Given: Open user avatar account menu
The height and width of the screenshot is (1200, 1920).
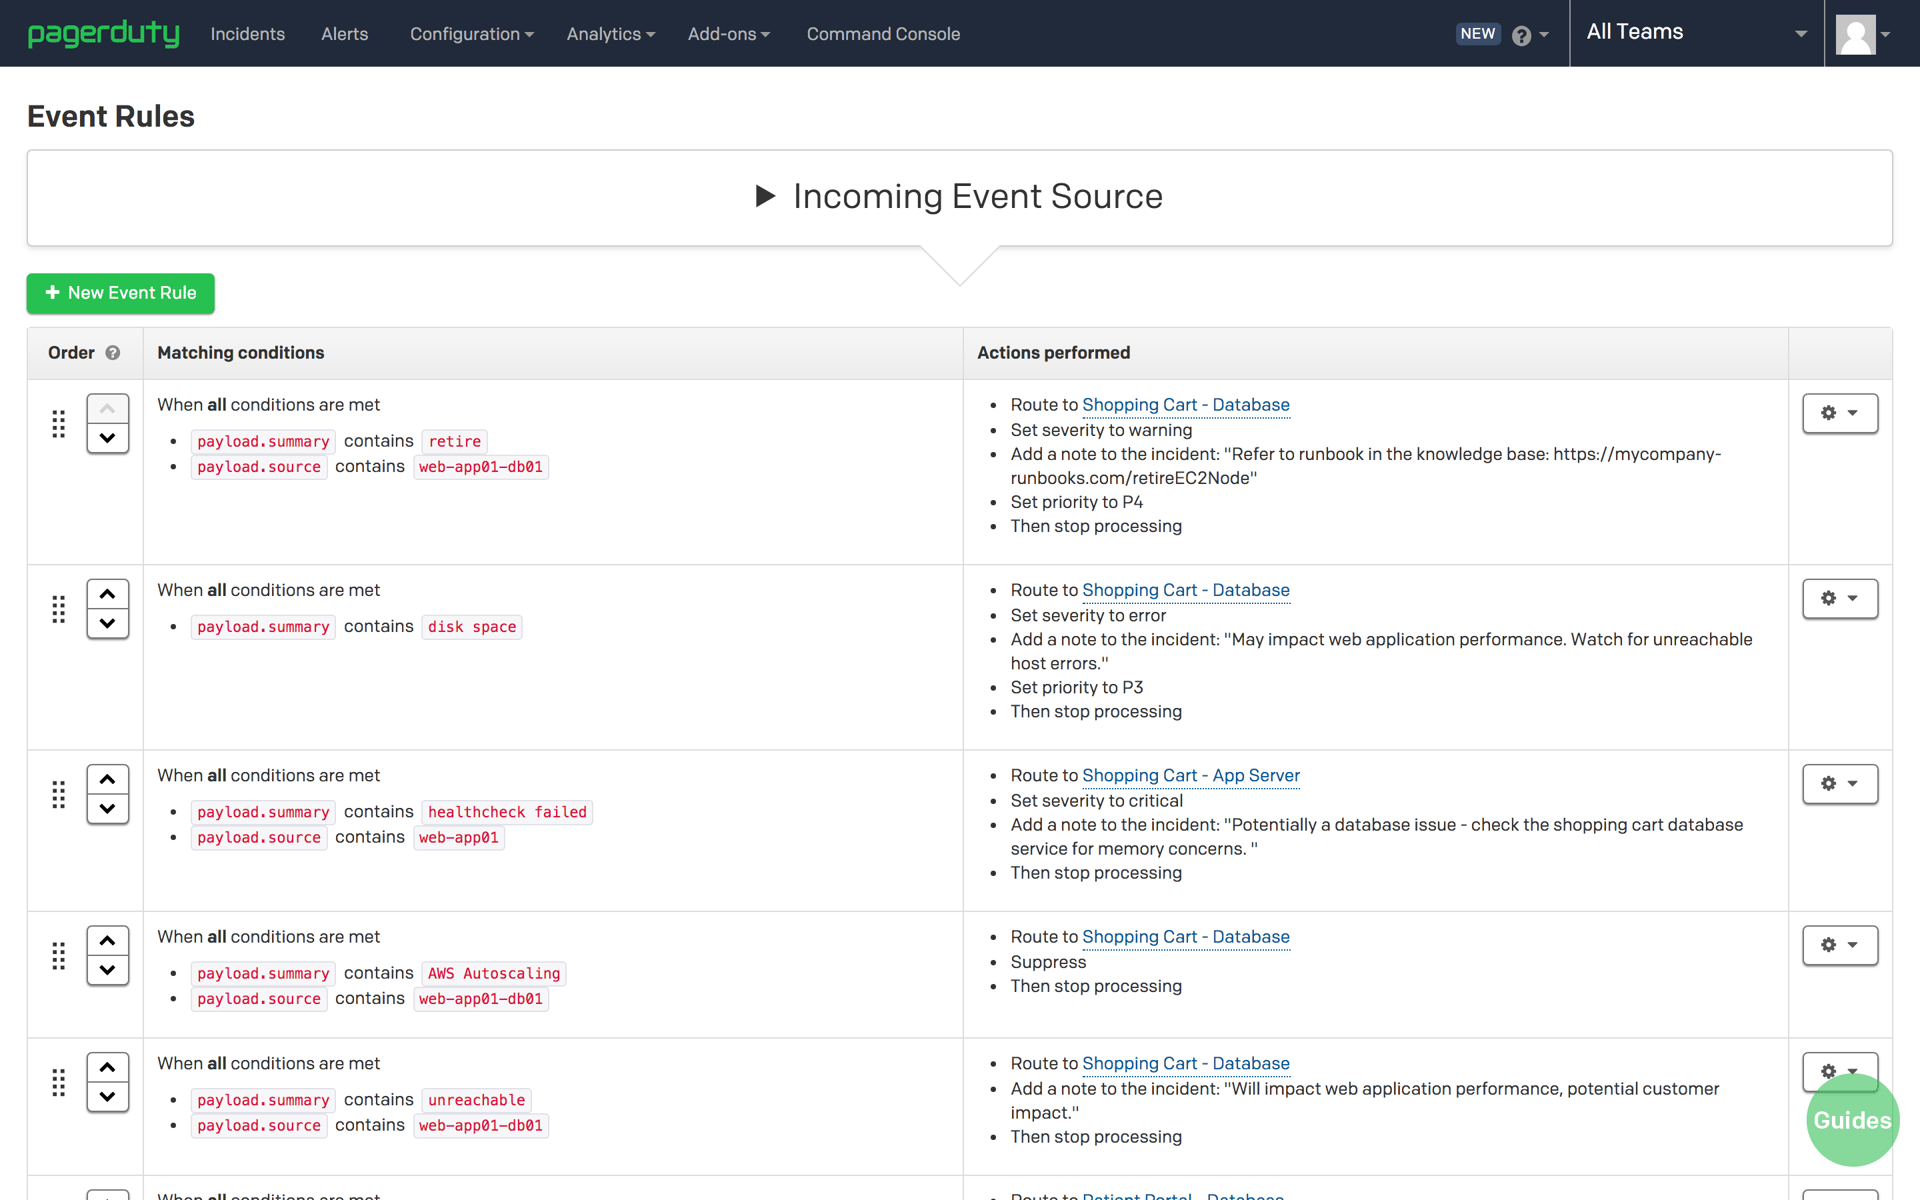Looking at the screenshot, I should click(x=1862, y=34).
